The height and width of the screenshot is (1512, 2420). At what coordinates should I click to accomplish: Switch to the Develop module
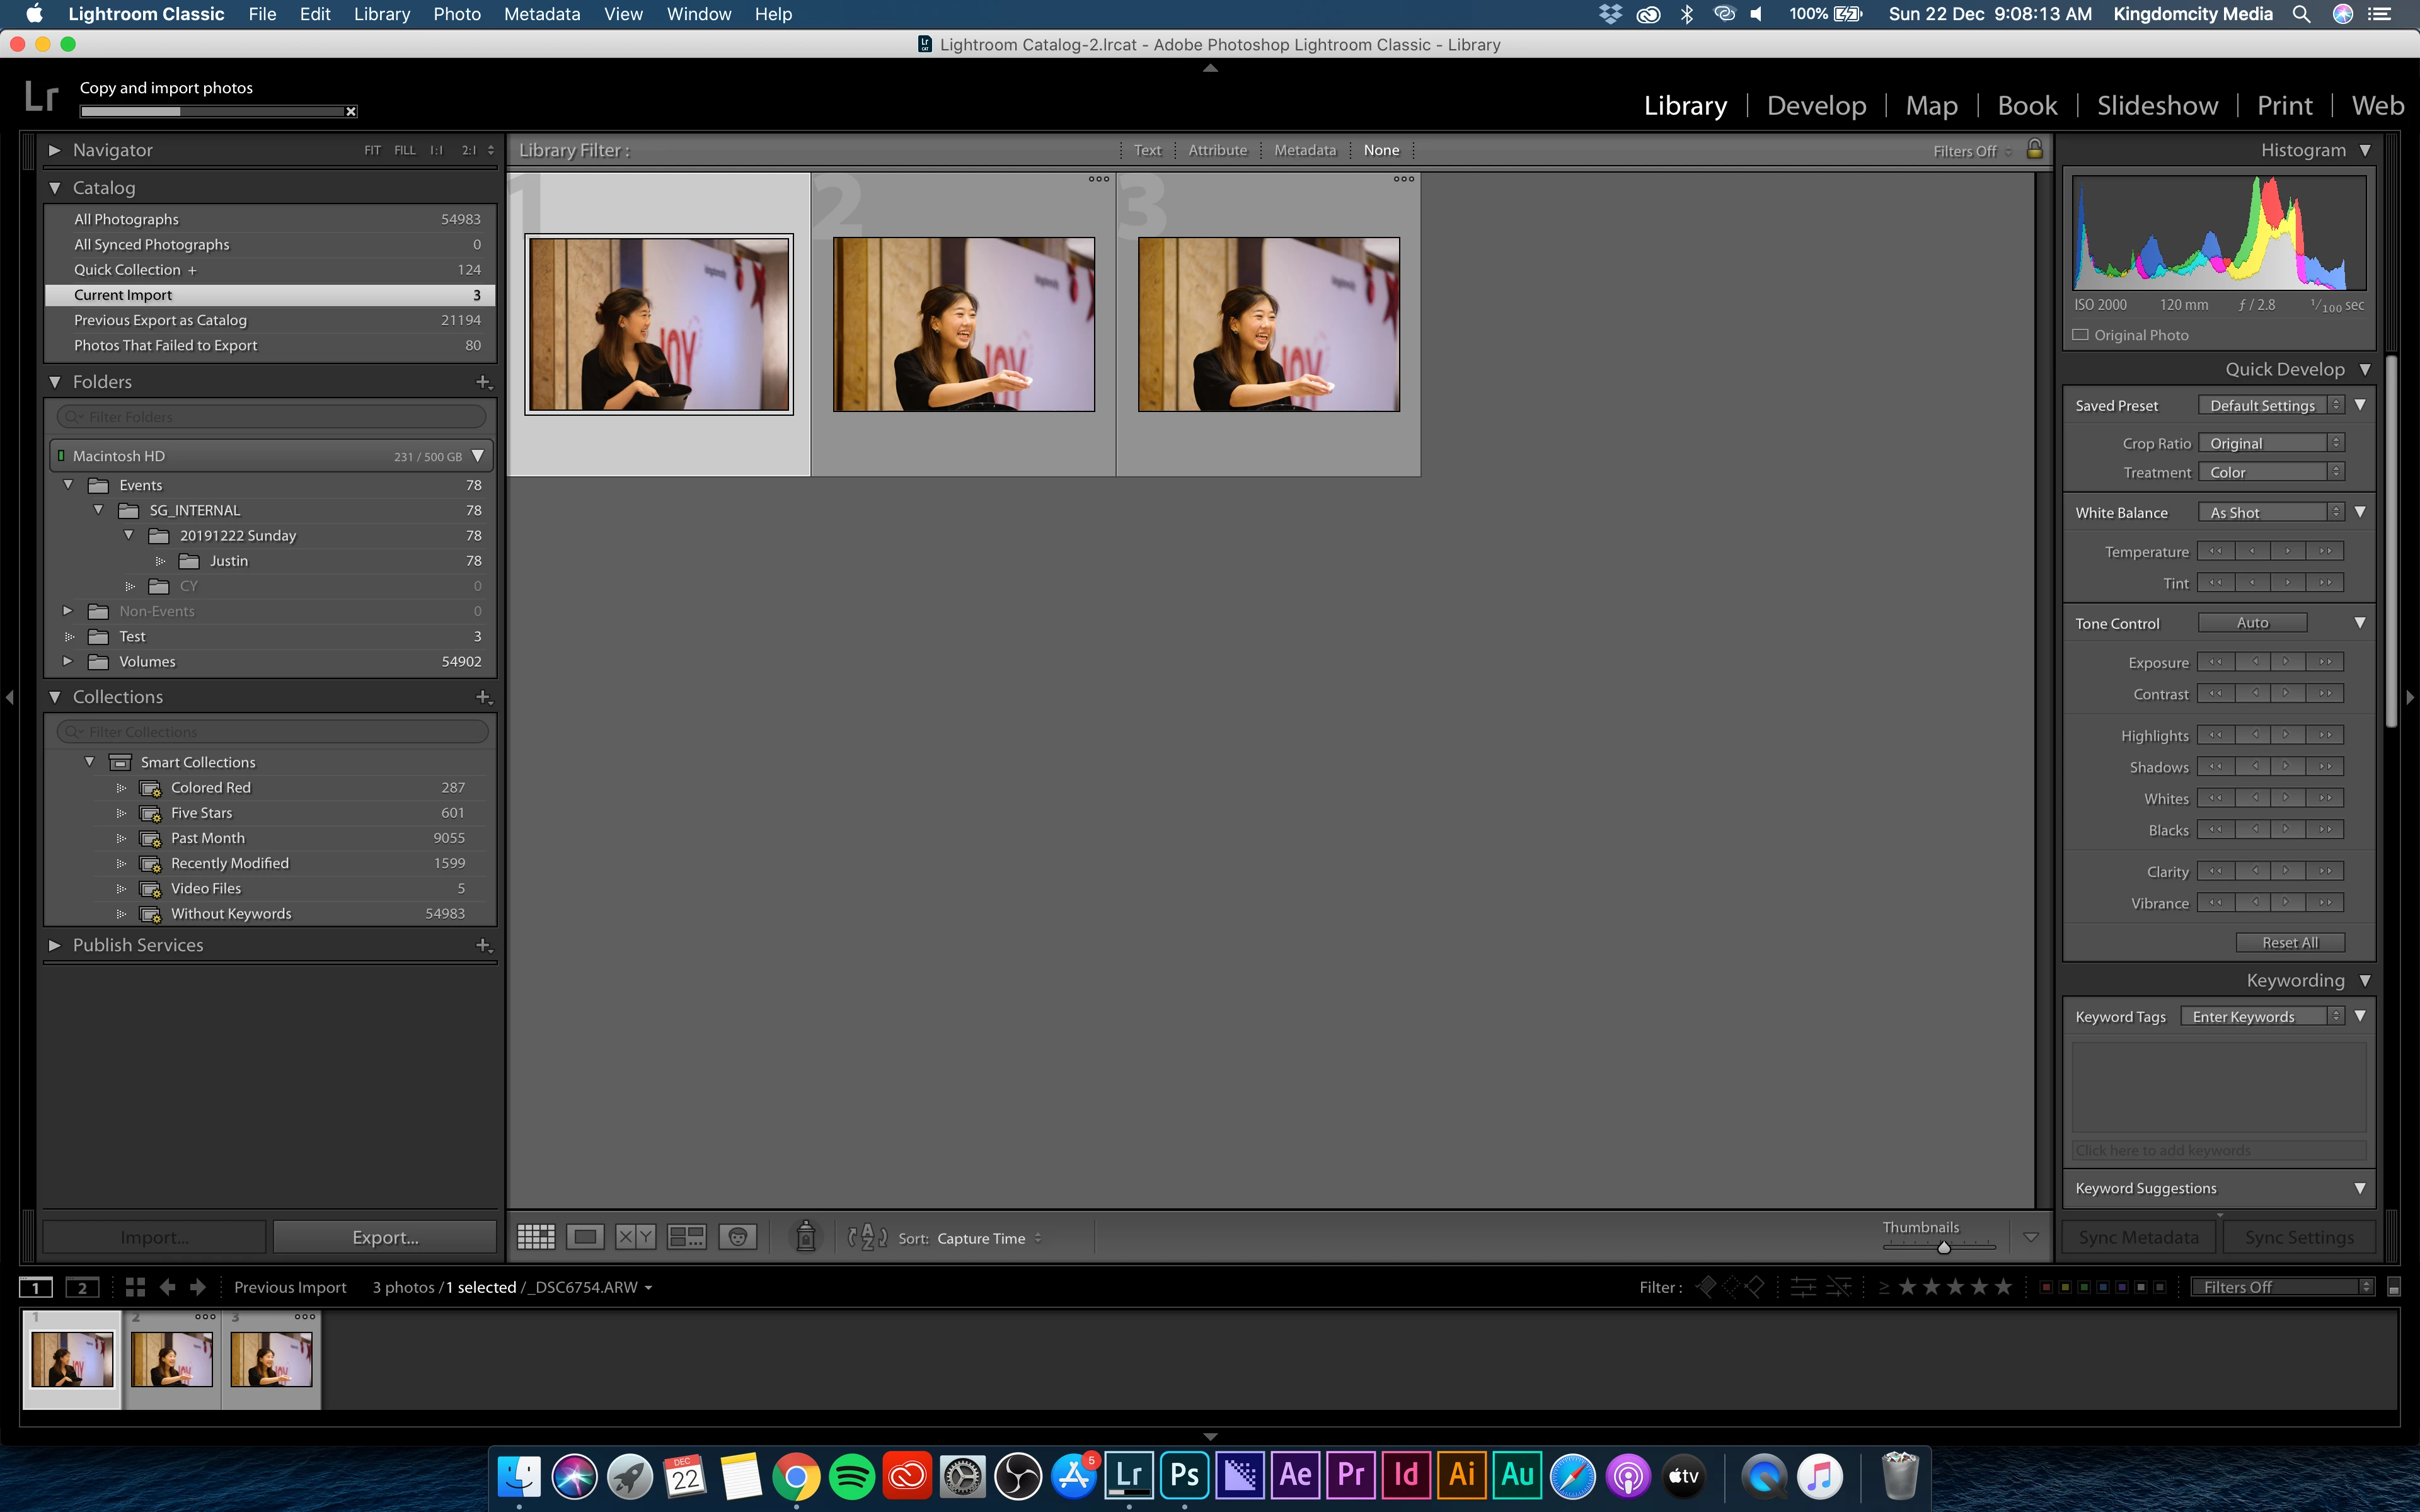click(x=1816, y=105)
